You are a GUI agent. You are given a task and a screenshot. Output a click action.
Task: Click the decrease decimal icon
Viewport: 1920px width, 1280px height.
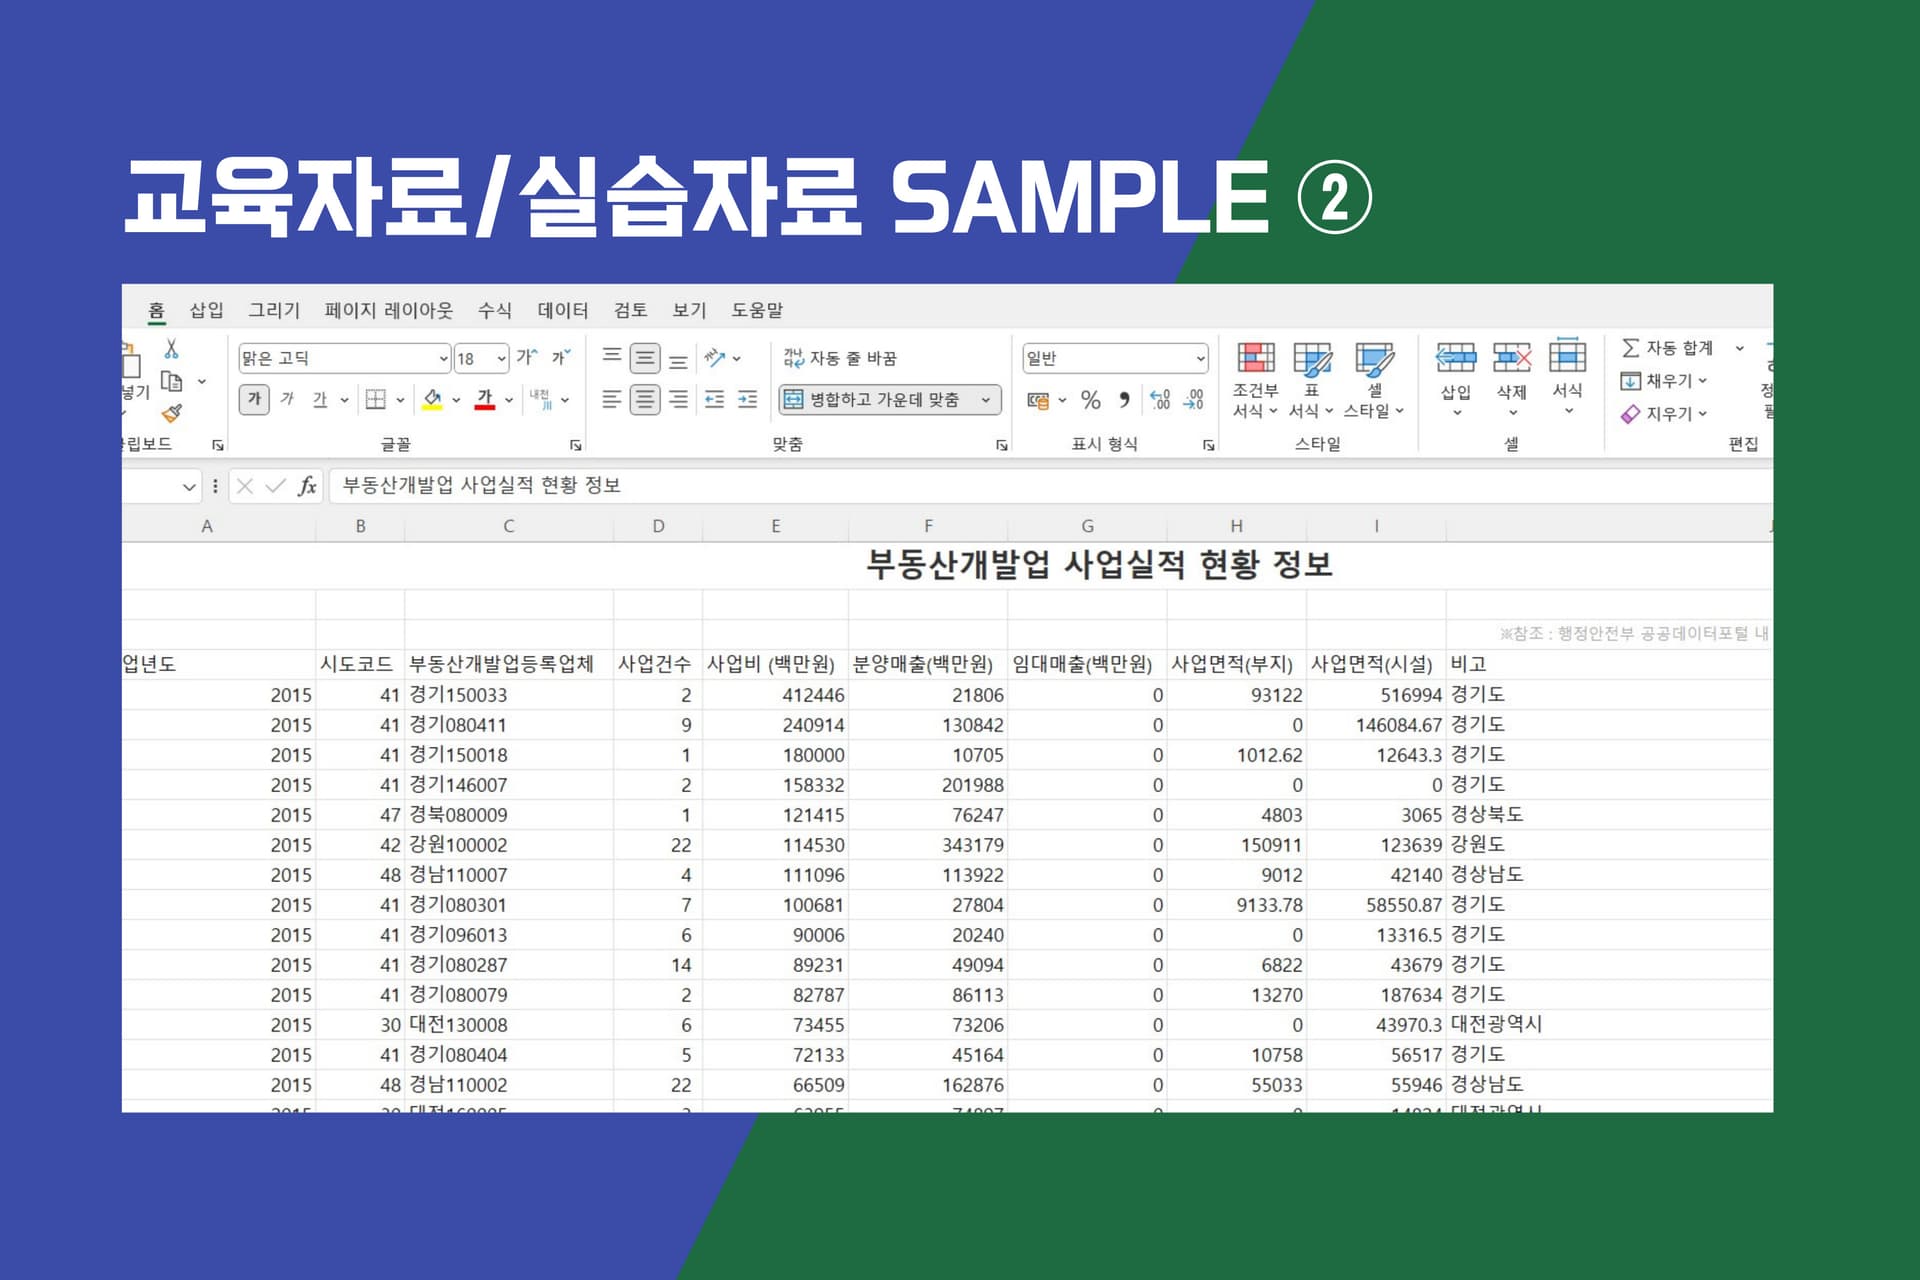pyautogui.click(x=1194, y=400)
